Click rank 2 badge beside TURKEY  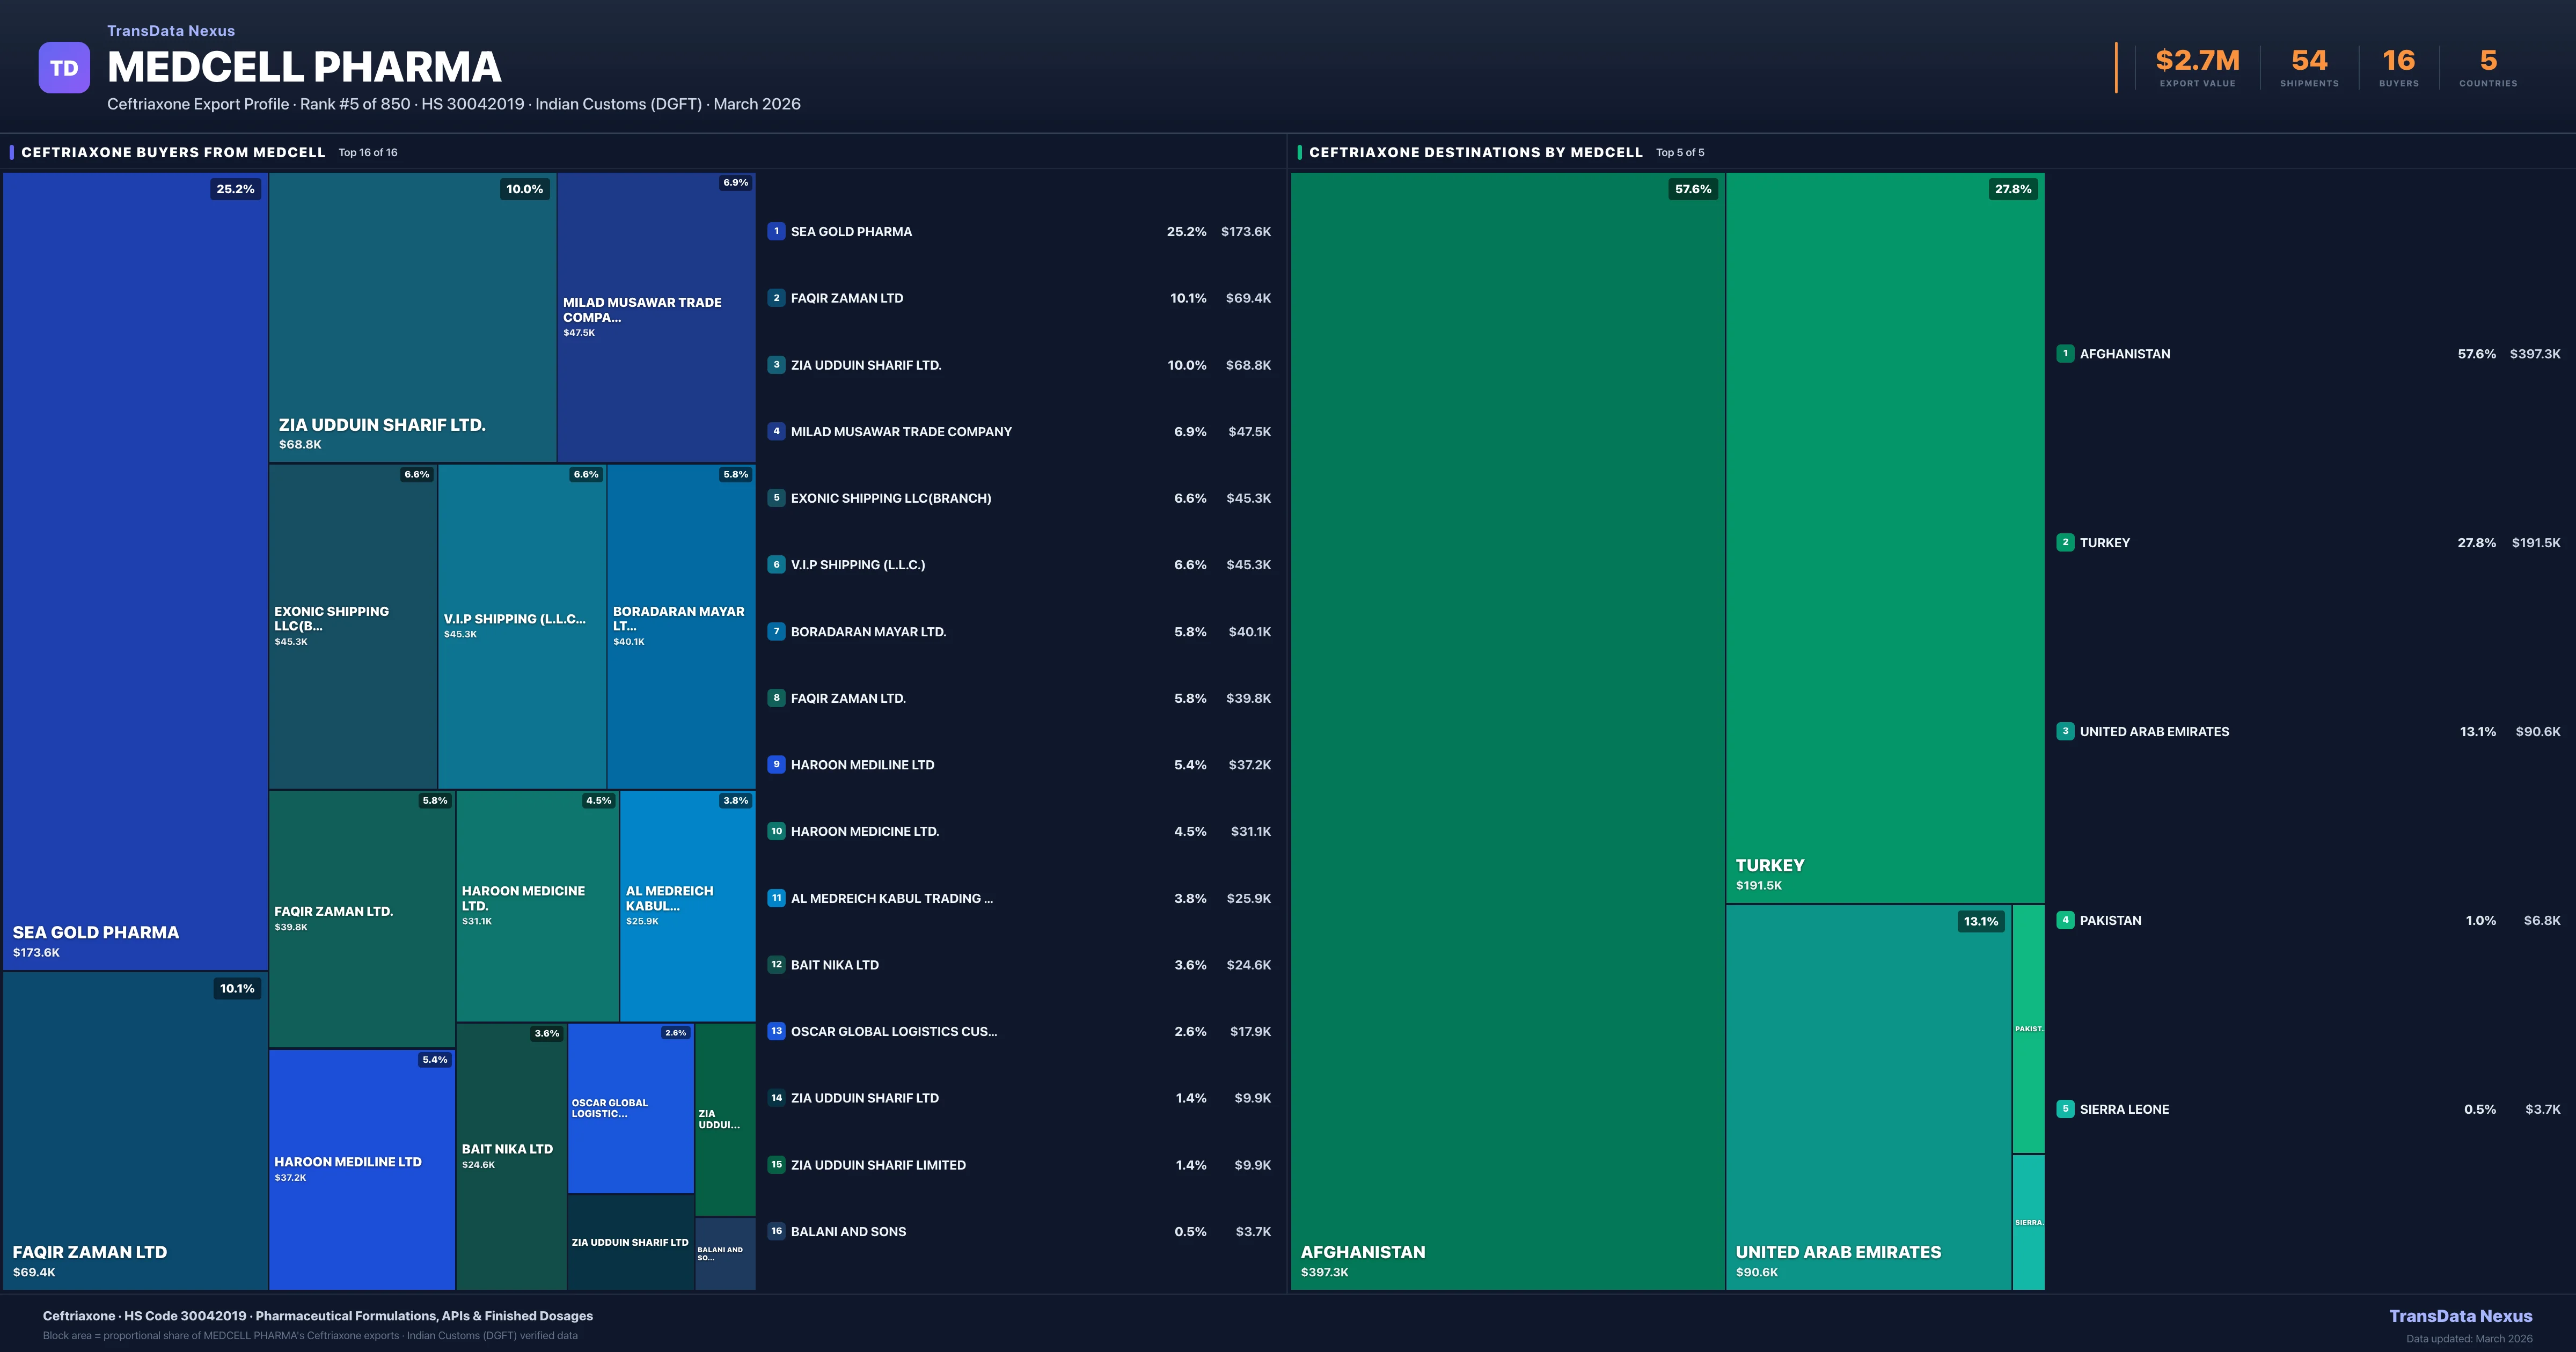(2065, 542)
